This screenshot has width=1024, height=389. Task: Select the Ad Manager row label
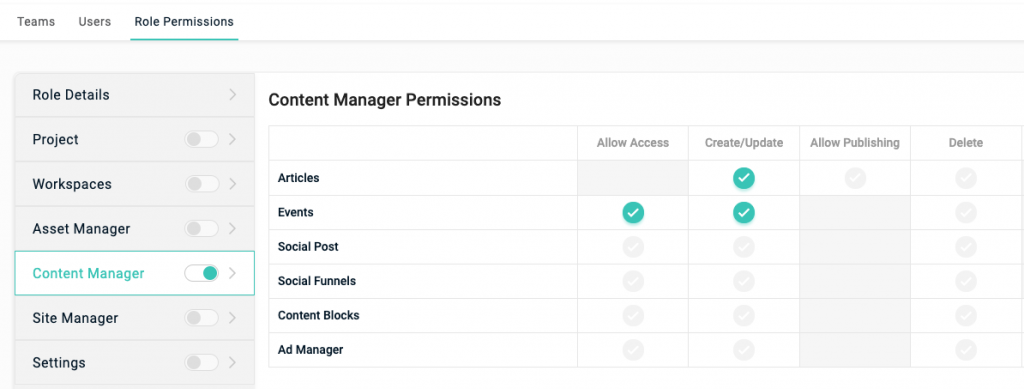(x=310, y=350)
